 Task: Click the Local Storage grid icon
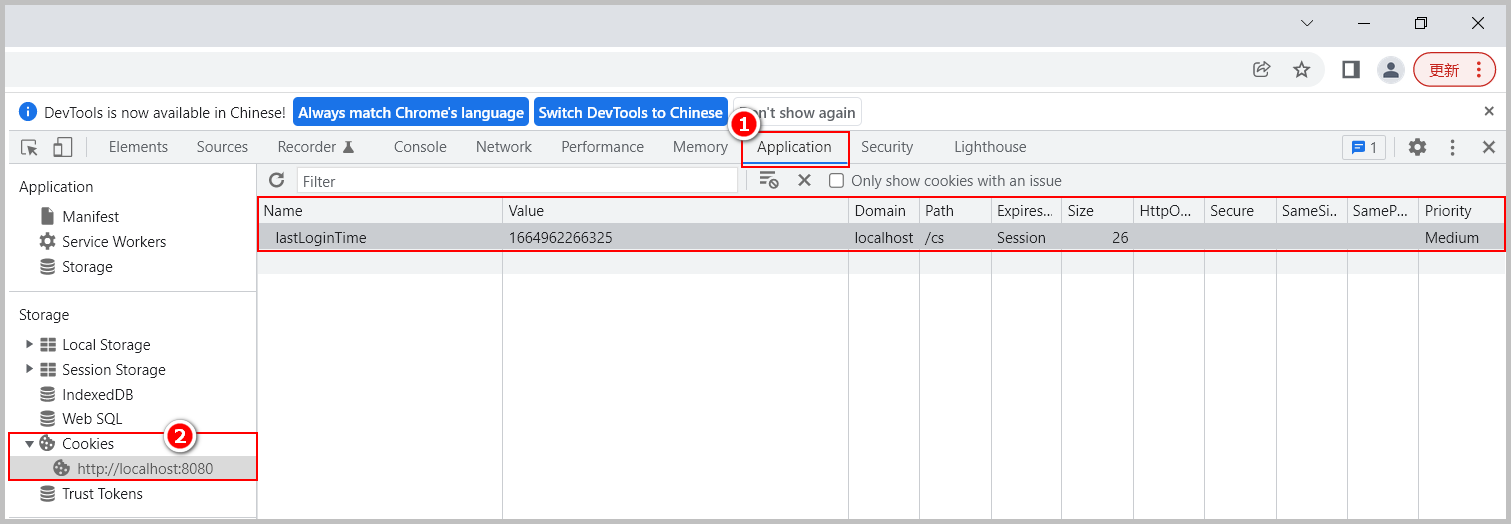47,345
